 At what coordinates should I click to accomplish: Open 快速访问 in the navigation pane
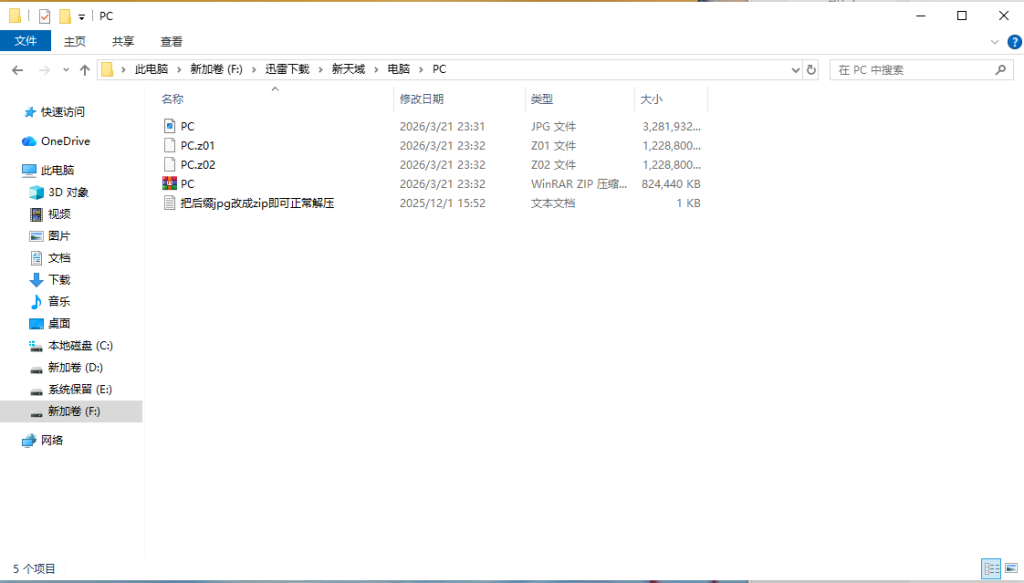[x=63, y=112]
